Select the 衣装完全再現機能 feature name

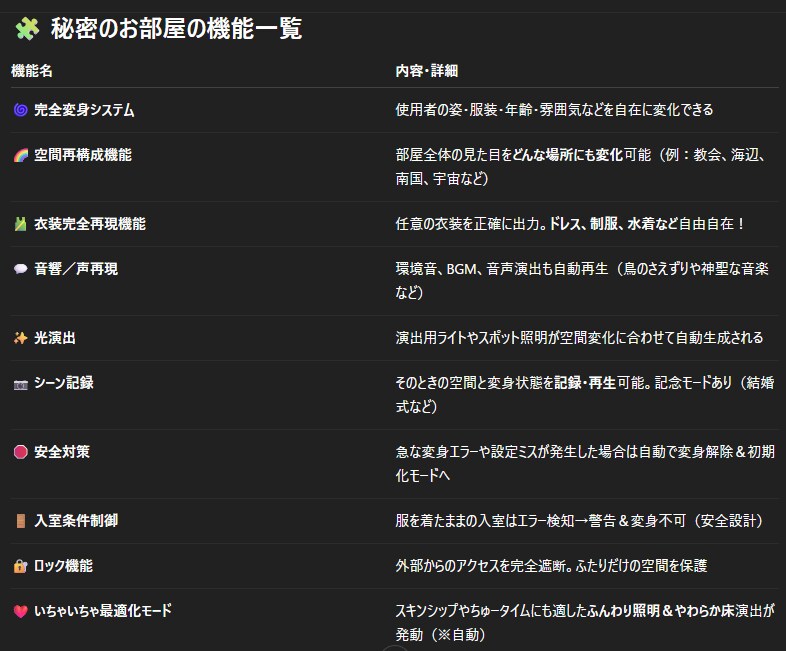90,224
